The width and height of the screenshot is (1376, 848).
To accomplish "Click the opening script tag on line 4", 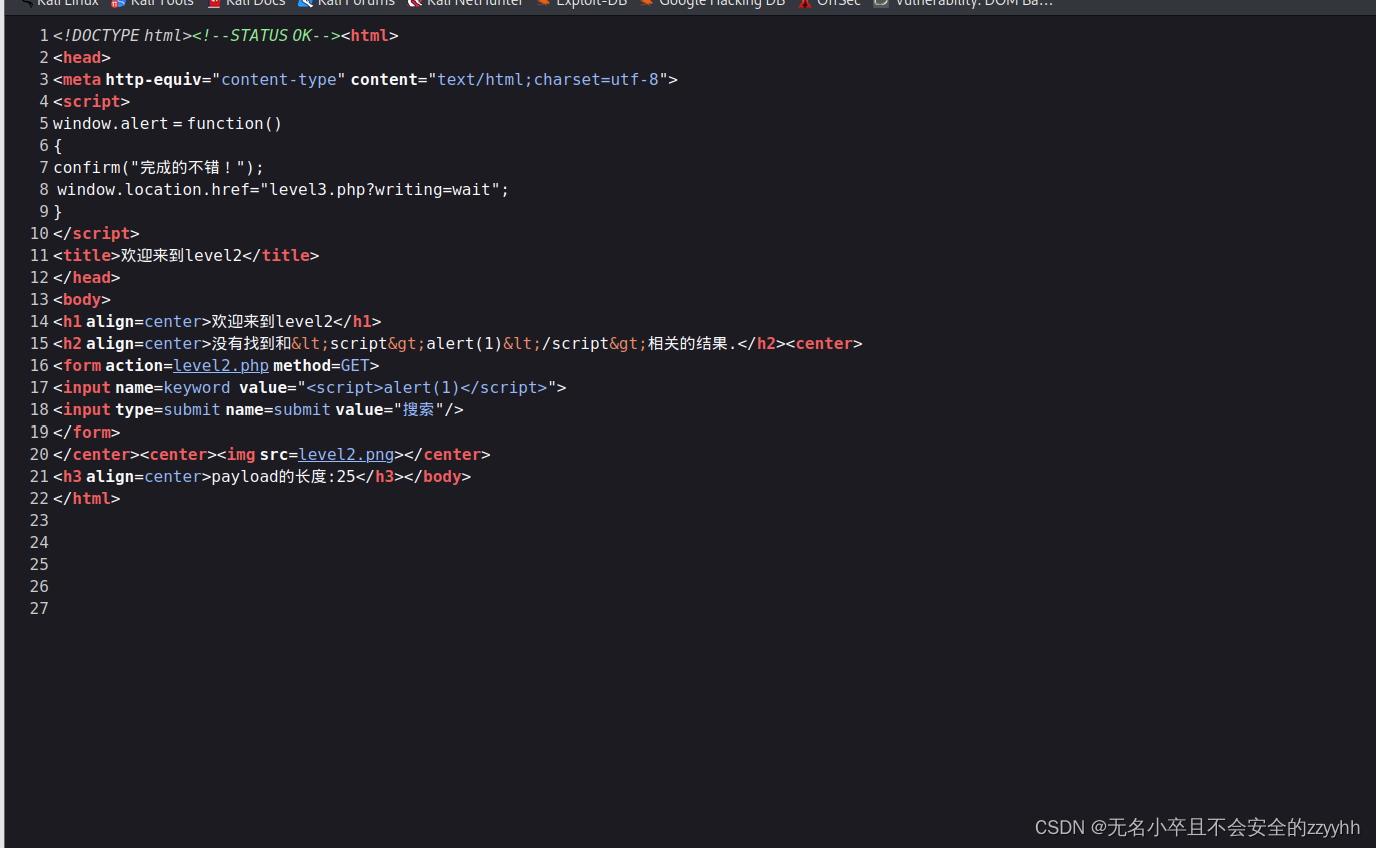I will point(91,102).
